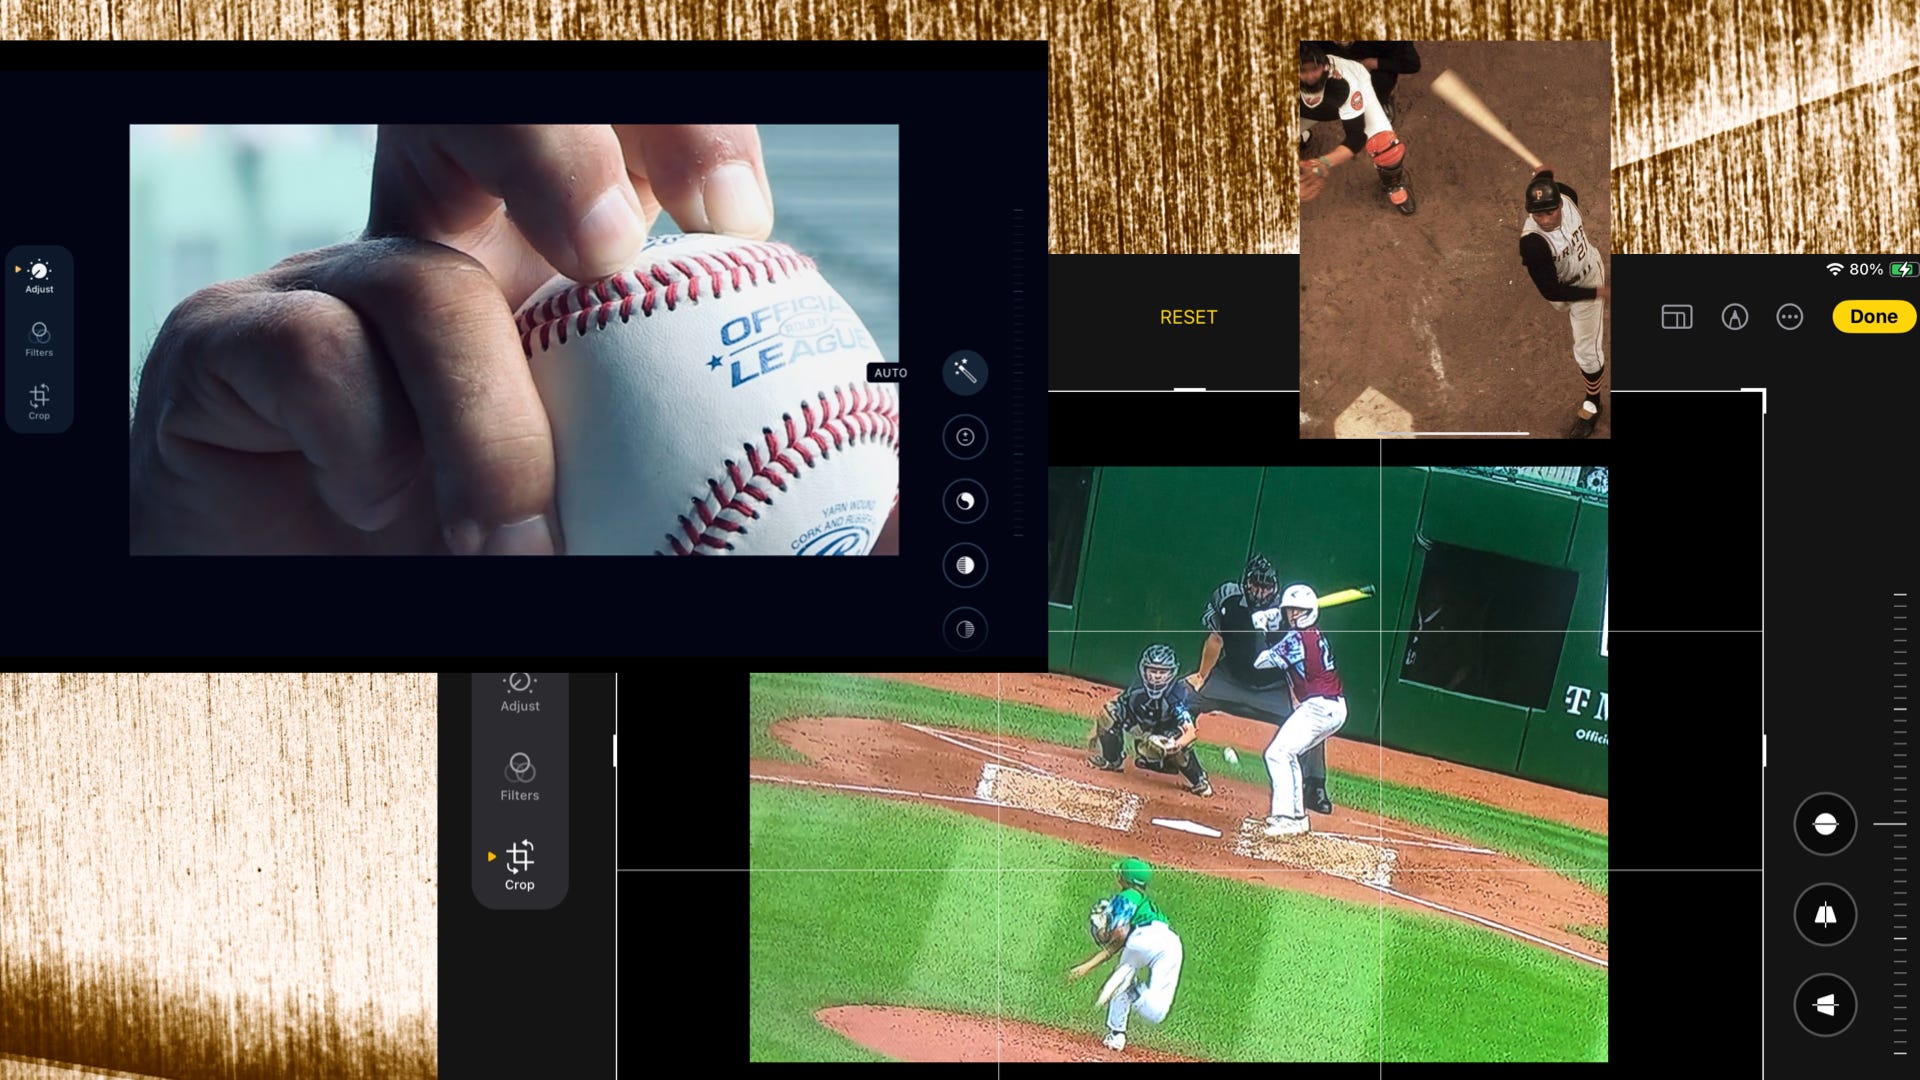1920x1080 pixels.
Task: Open the three-dot More options menu
Action: coord(1789,317)
